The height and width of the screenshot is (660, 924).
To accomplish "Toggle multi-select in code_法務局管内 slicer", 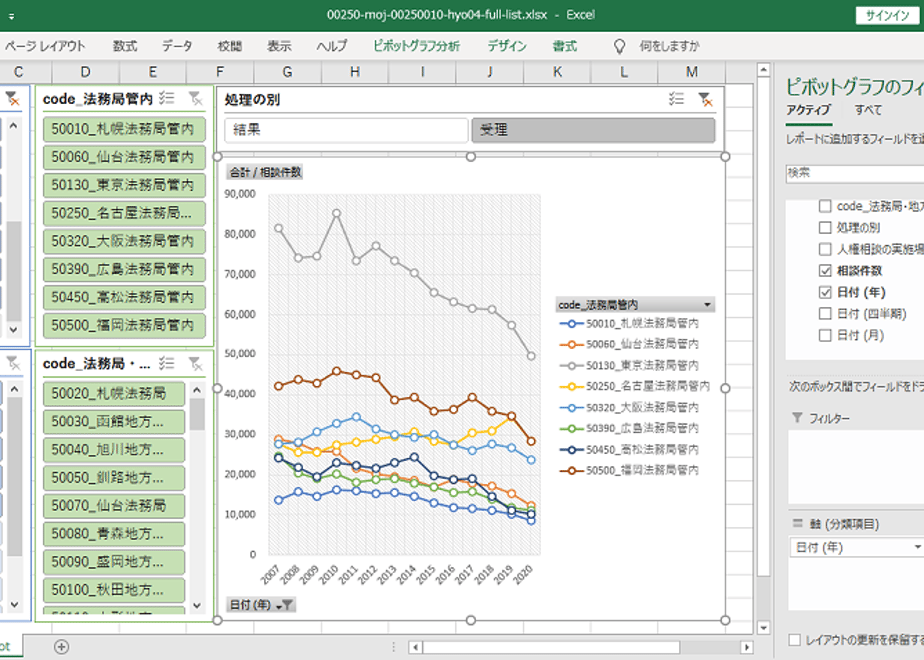I will point(167,98).
